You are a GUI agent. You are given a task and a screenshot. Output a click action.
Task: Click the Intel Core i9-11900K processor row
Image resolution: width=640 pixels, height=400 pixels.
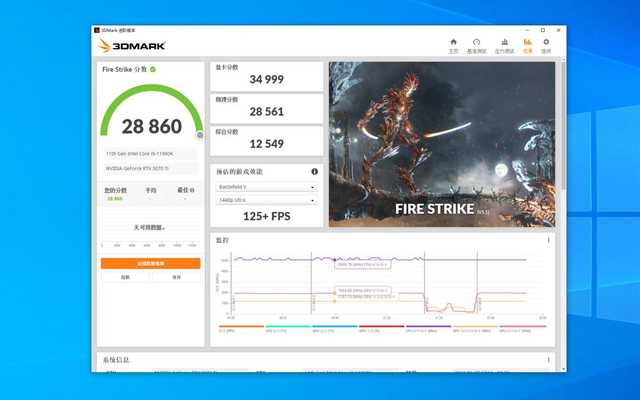tap(151, 154)
